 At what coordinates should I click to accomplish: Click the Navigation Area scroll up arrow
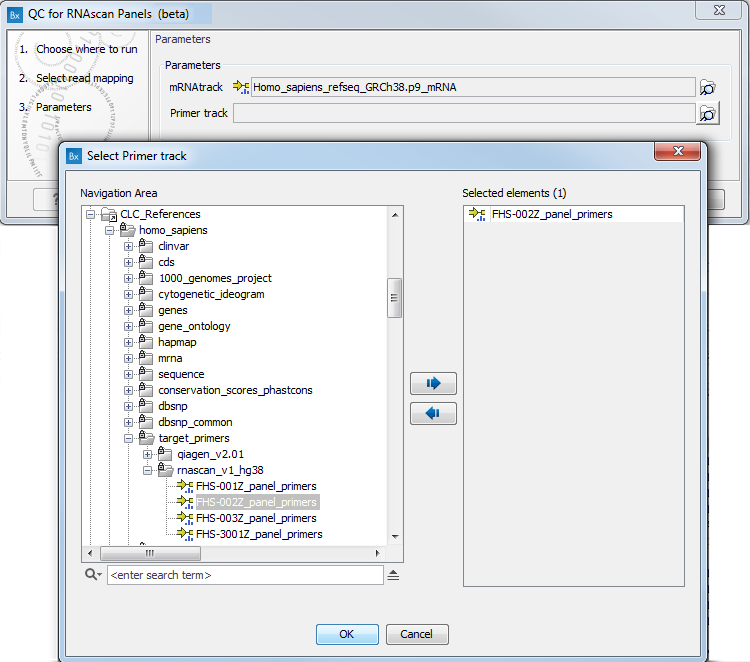[x=395, y=215]
